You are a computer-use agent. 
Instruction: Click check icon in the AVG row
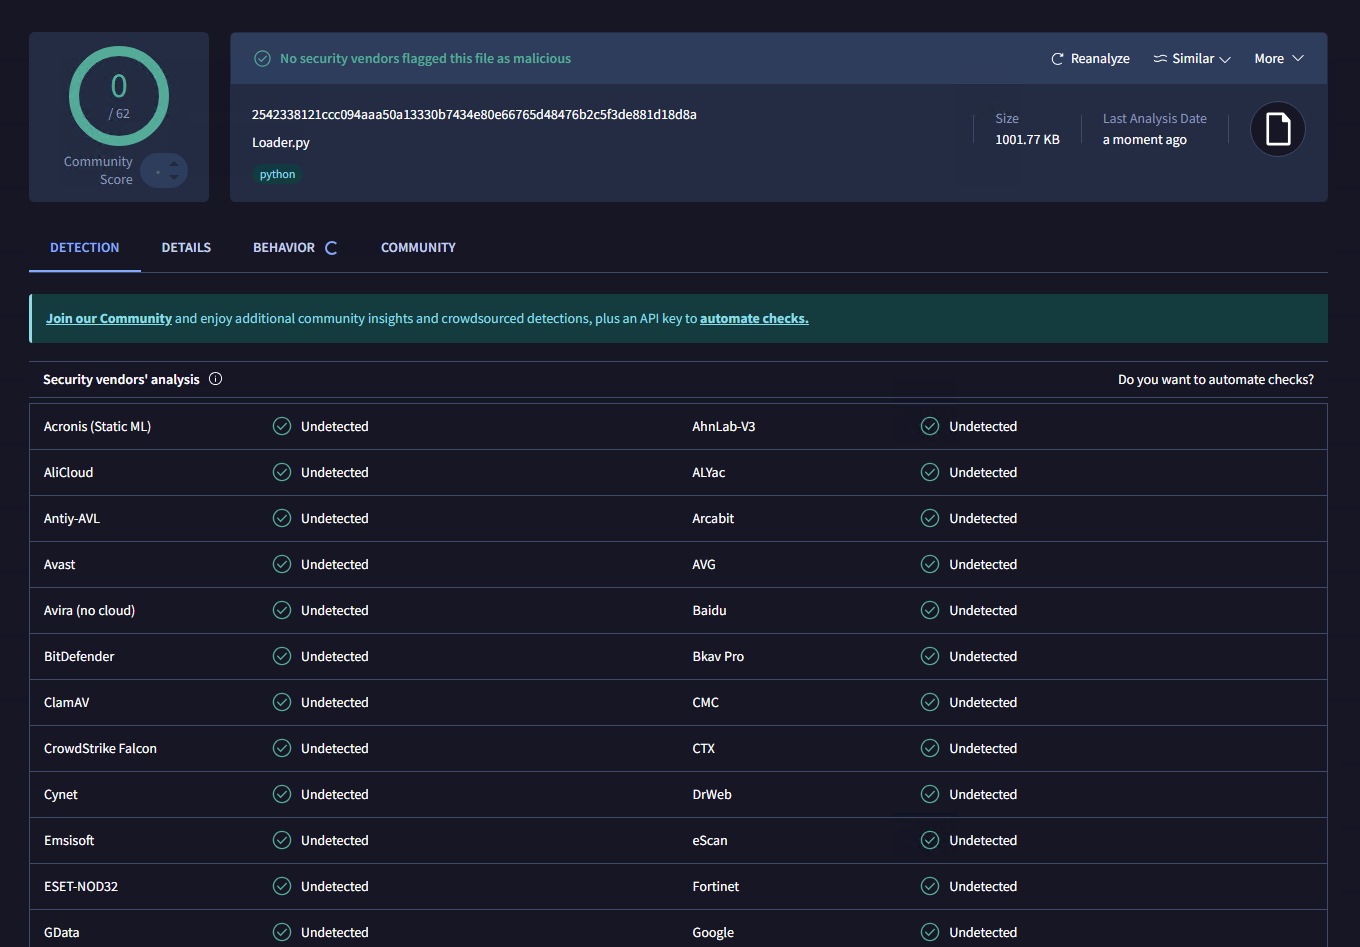[x=930, y=564]
